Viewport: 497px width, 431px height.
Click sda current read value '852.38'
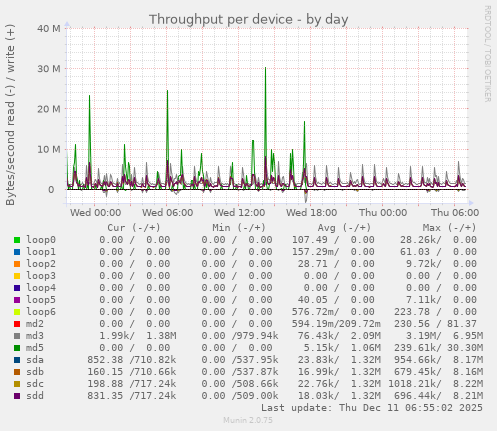[105, 360]
